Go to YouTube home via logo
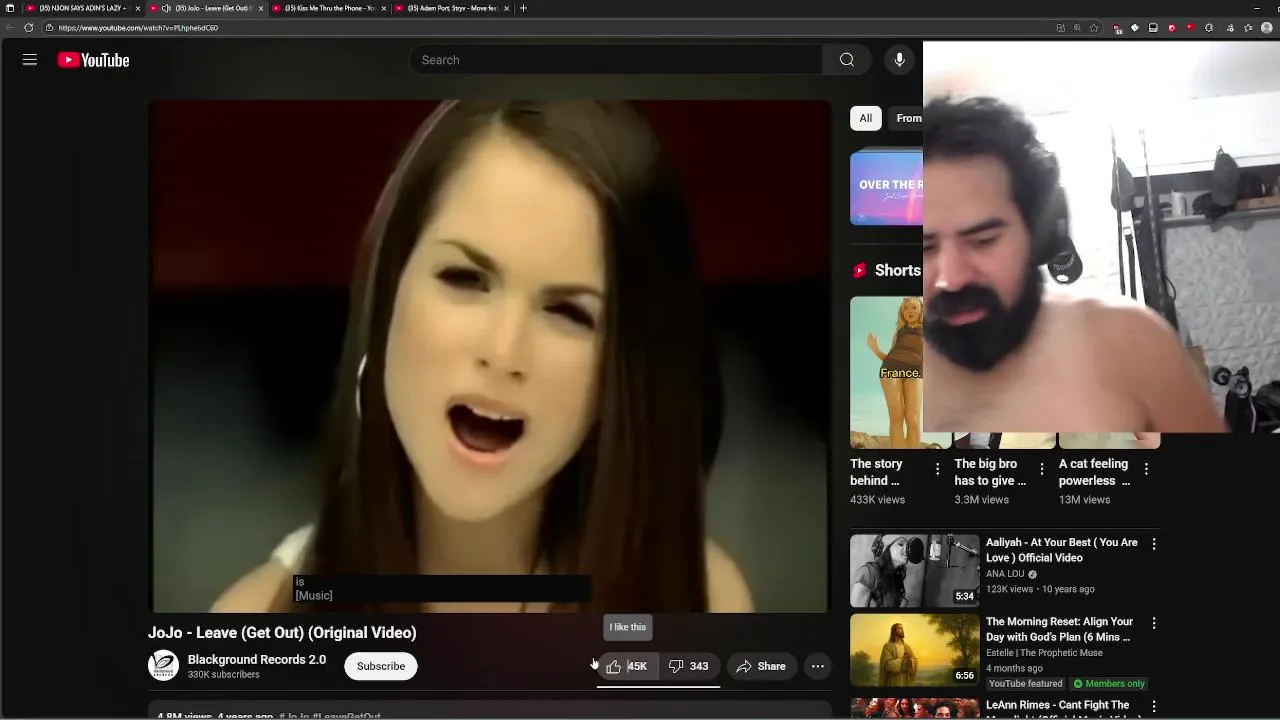The height and width of the screenshot is (720, 1280). click(93, 60)
